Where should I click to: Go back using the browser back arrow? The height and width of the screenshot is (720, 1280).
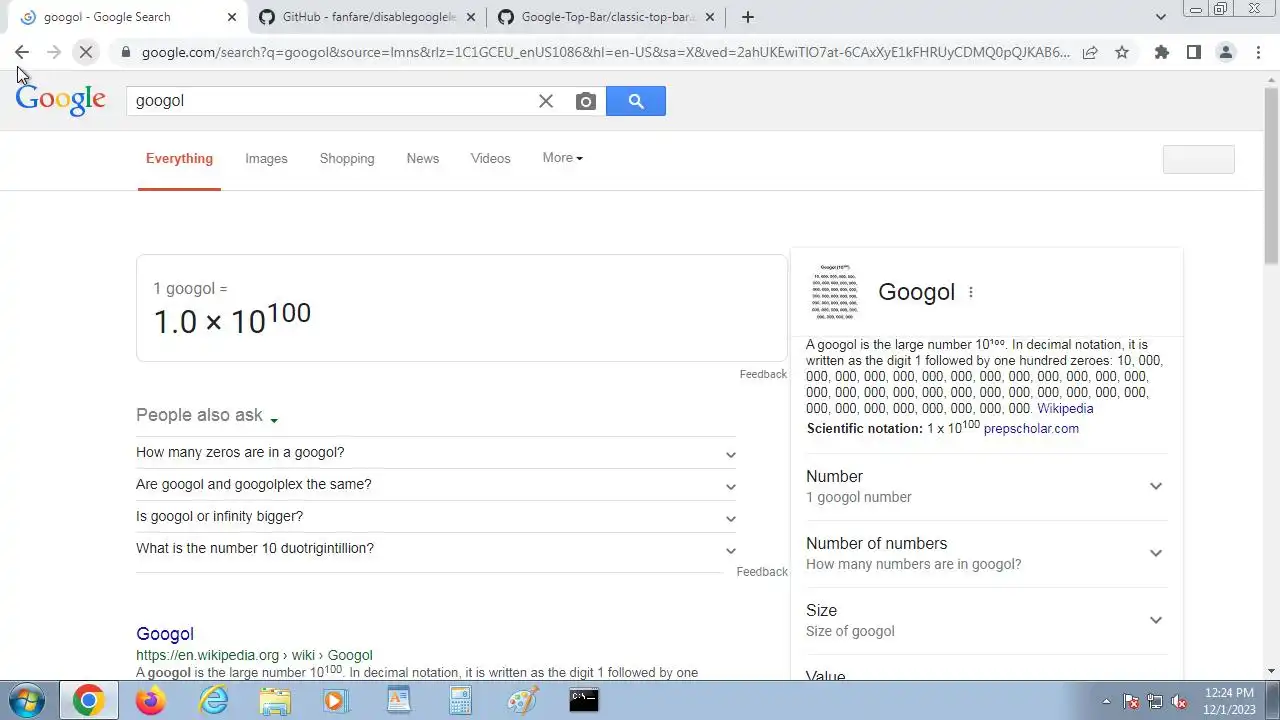click(x=22, y=52)
